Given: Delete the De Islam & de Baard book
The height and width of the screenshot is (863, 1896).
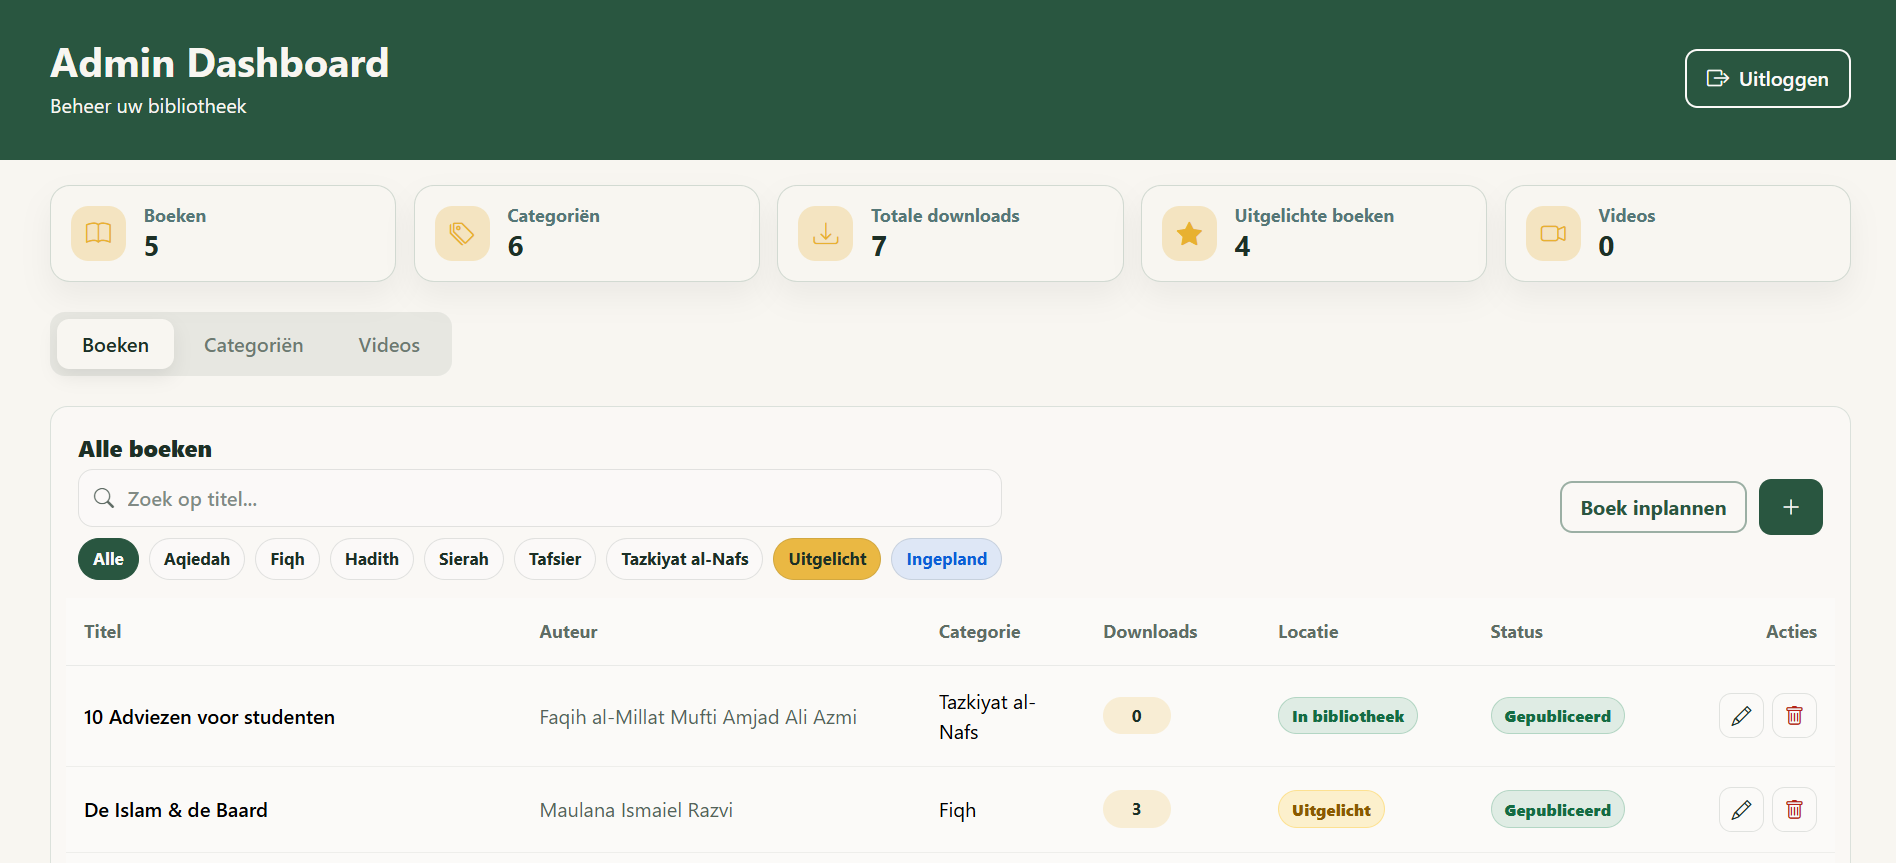Looking at the screenshot, I should click(x=1794, y=810).
